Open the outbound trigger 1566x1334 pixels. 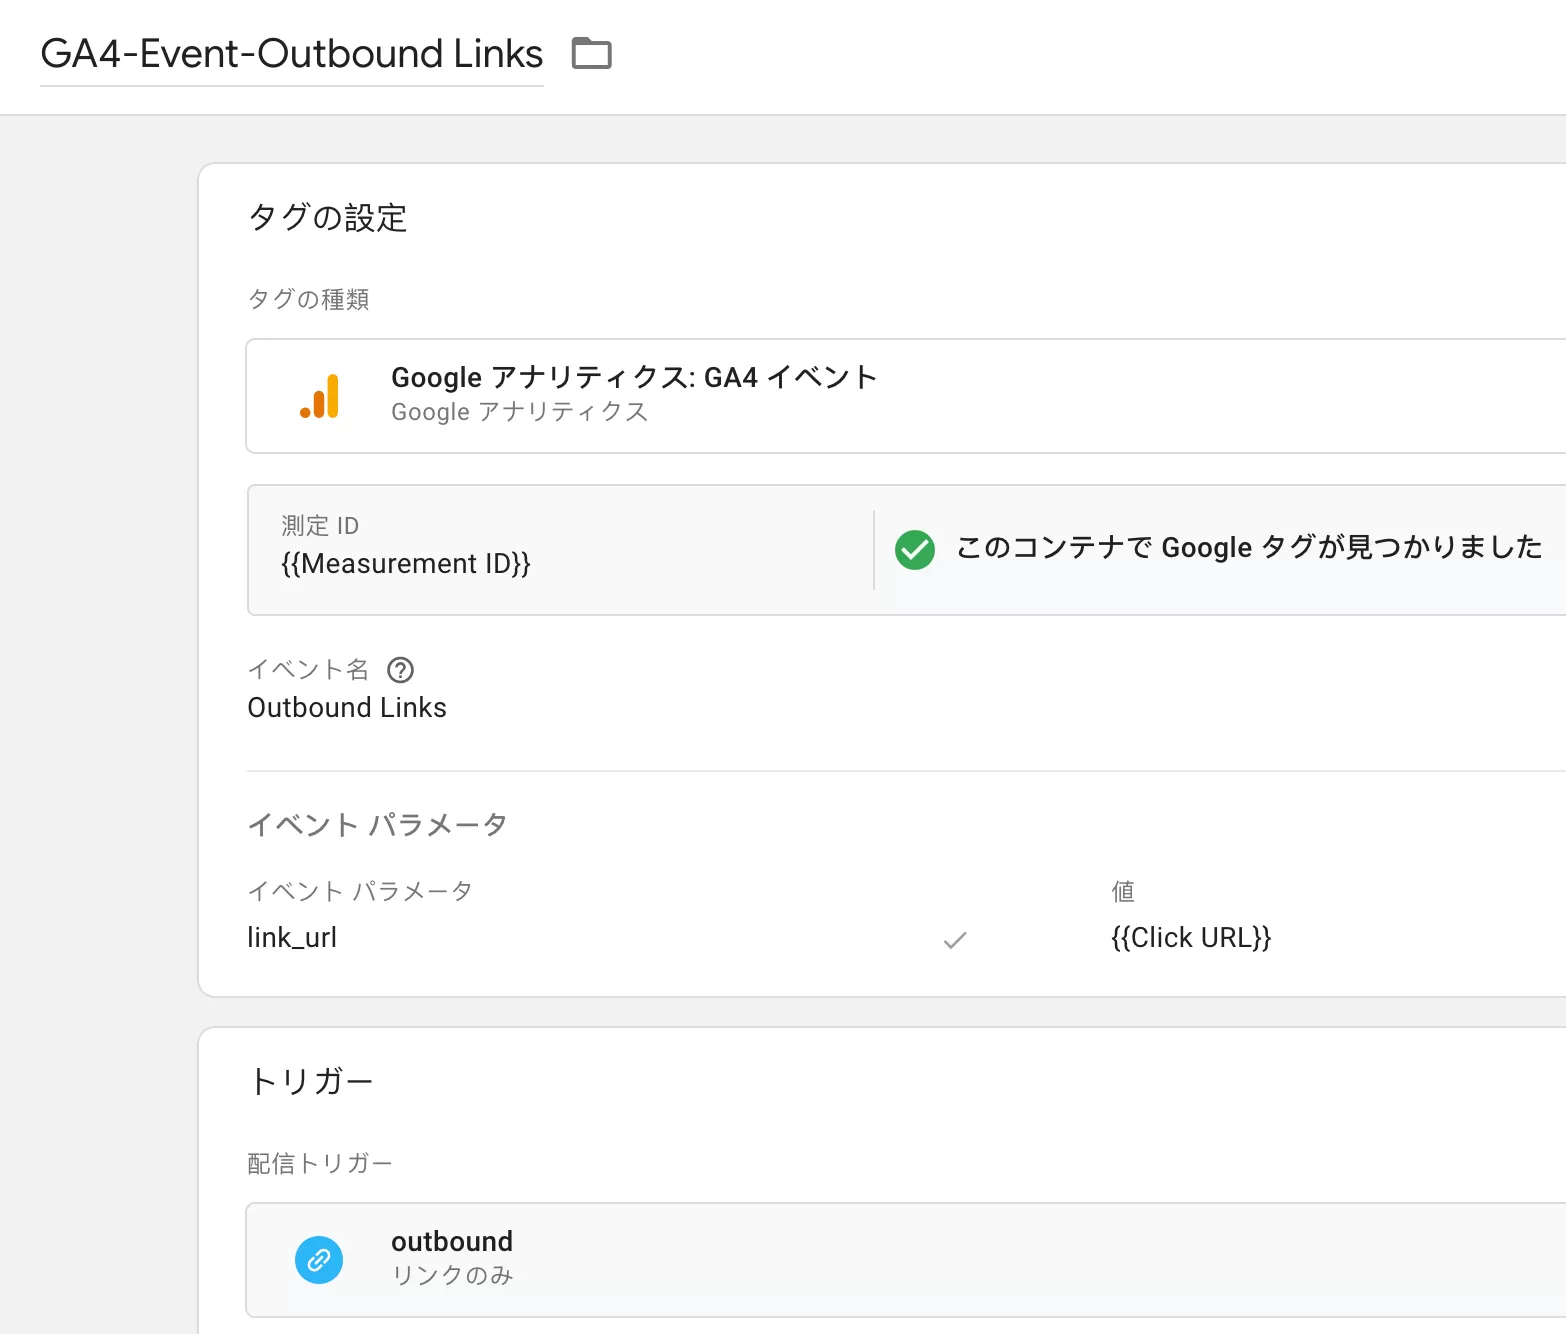point(906,1260)
